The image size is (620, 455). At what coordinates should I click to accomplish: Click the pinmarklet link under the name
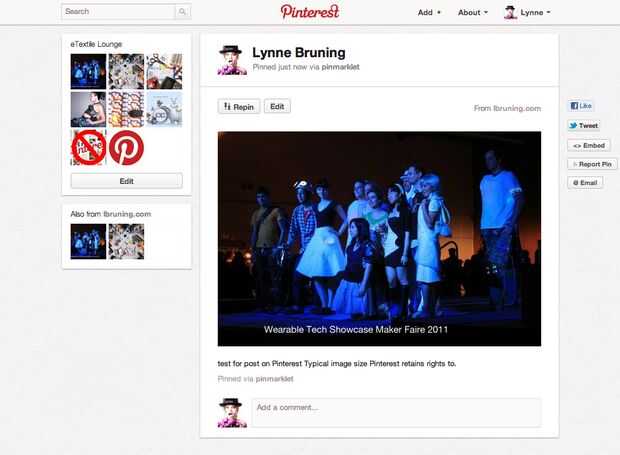pos(340,67)
